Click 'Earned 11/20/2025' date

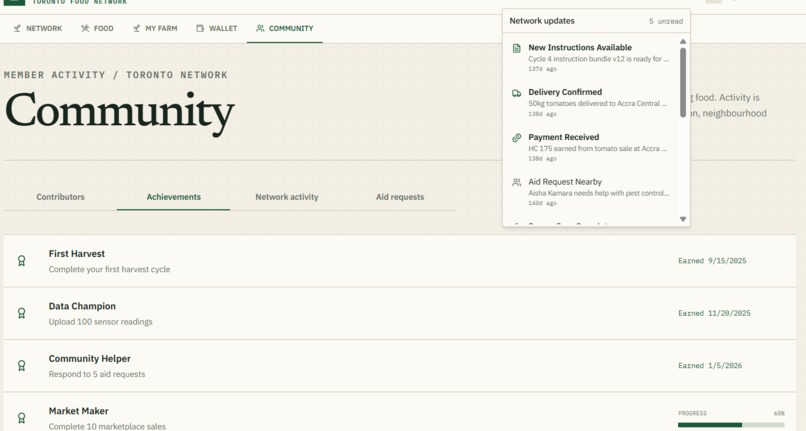(714, 313)
